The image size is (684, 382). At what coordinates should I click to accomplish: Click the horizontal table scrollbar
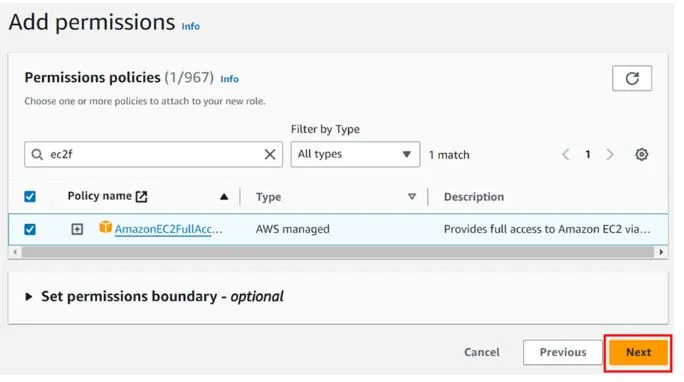coord(338,252)
